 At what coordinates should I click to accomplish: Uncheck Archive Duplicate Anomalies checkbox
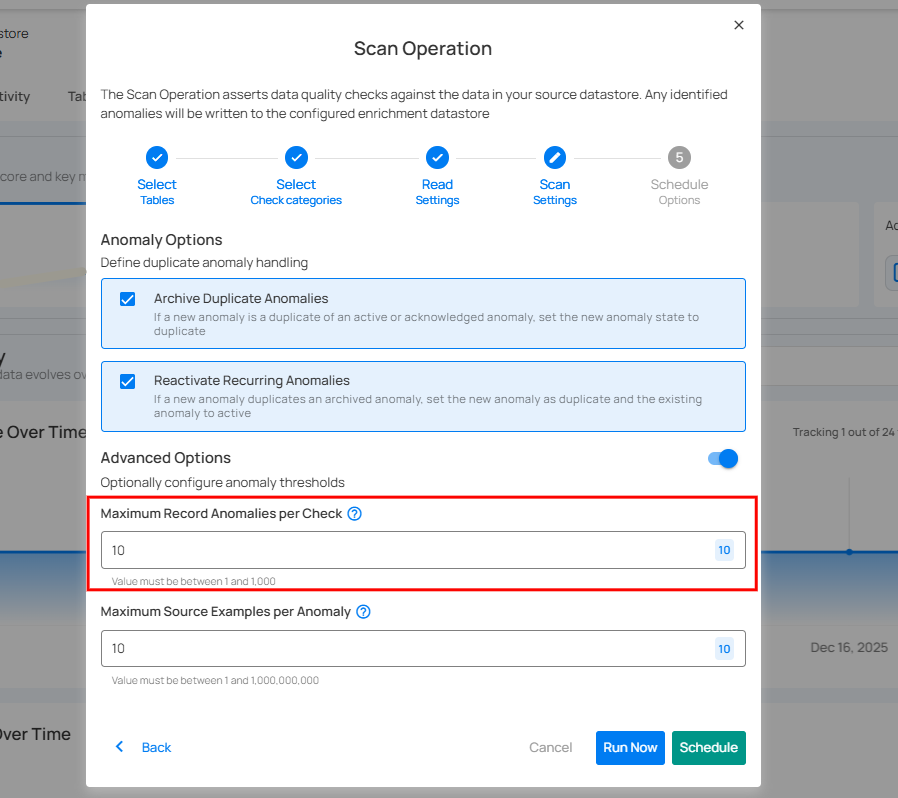[127, 299]
